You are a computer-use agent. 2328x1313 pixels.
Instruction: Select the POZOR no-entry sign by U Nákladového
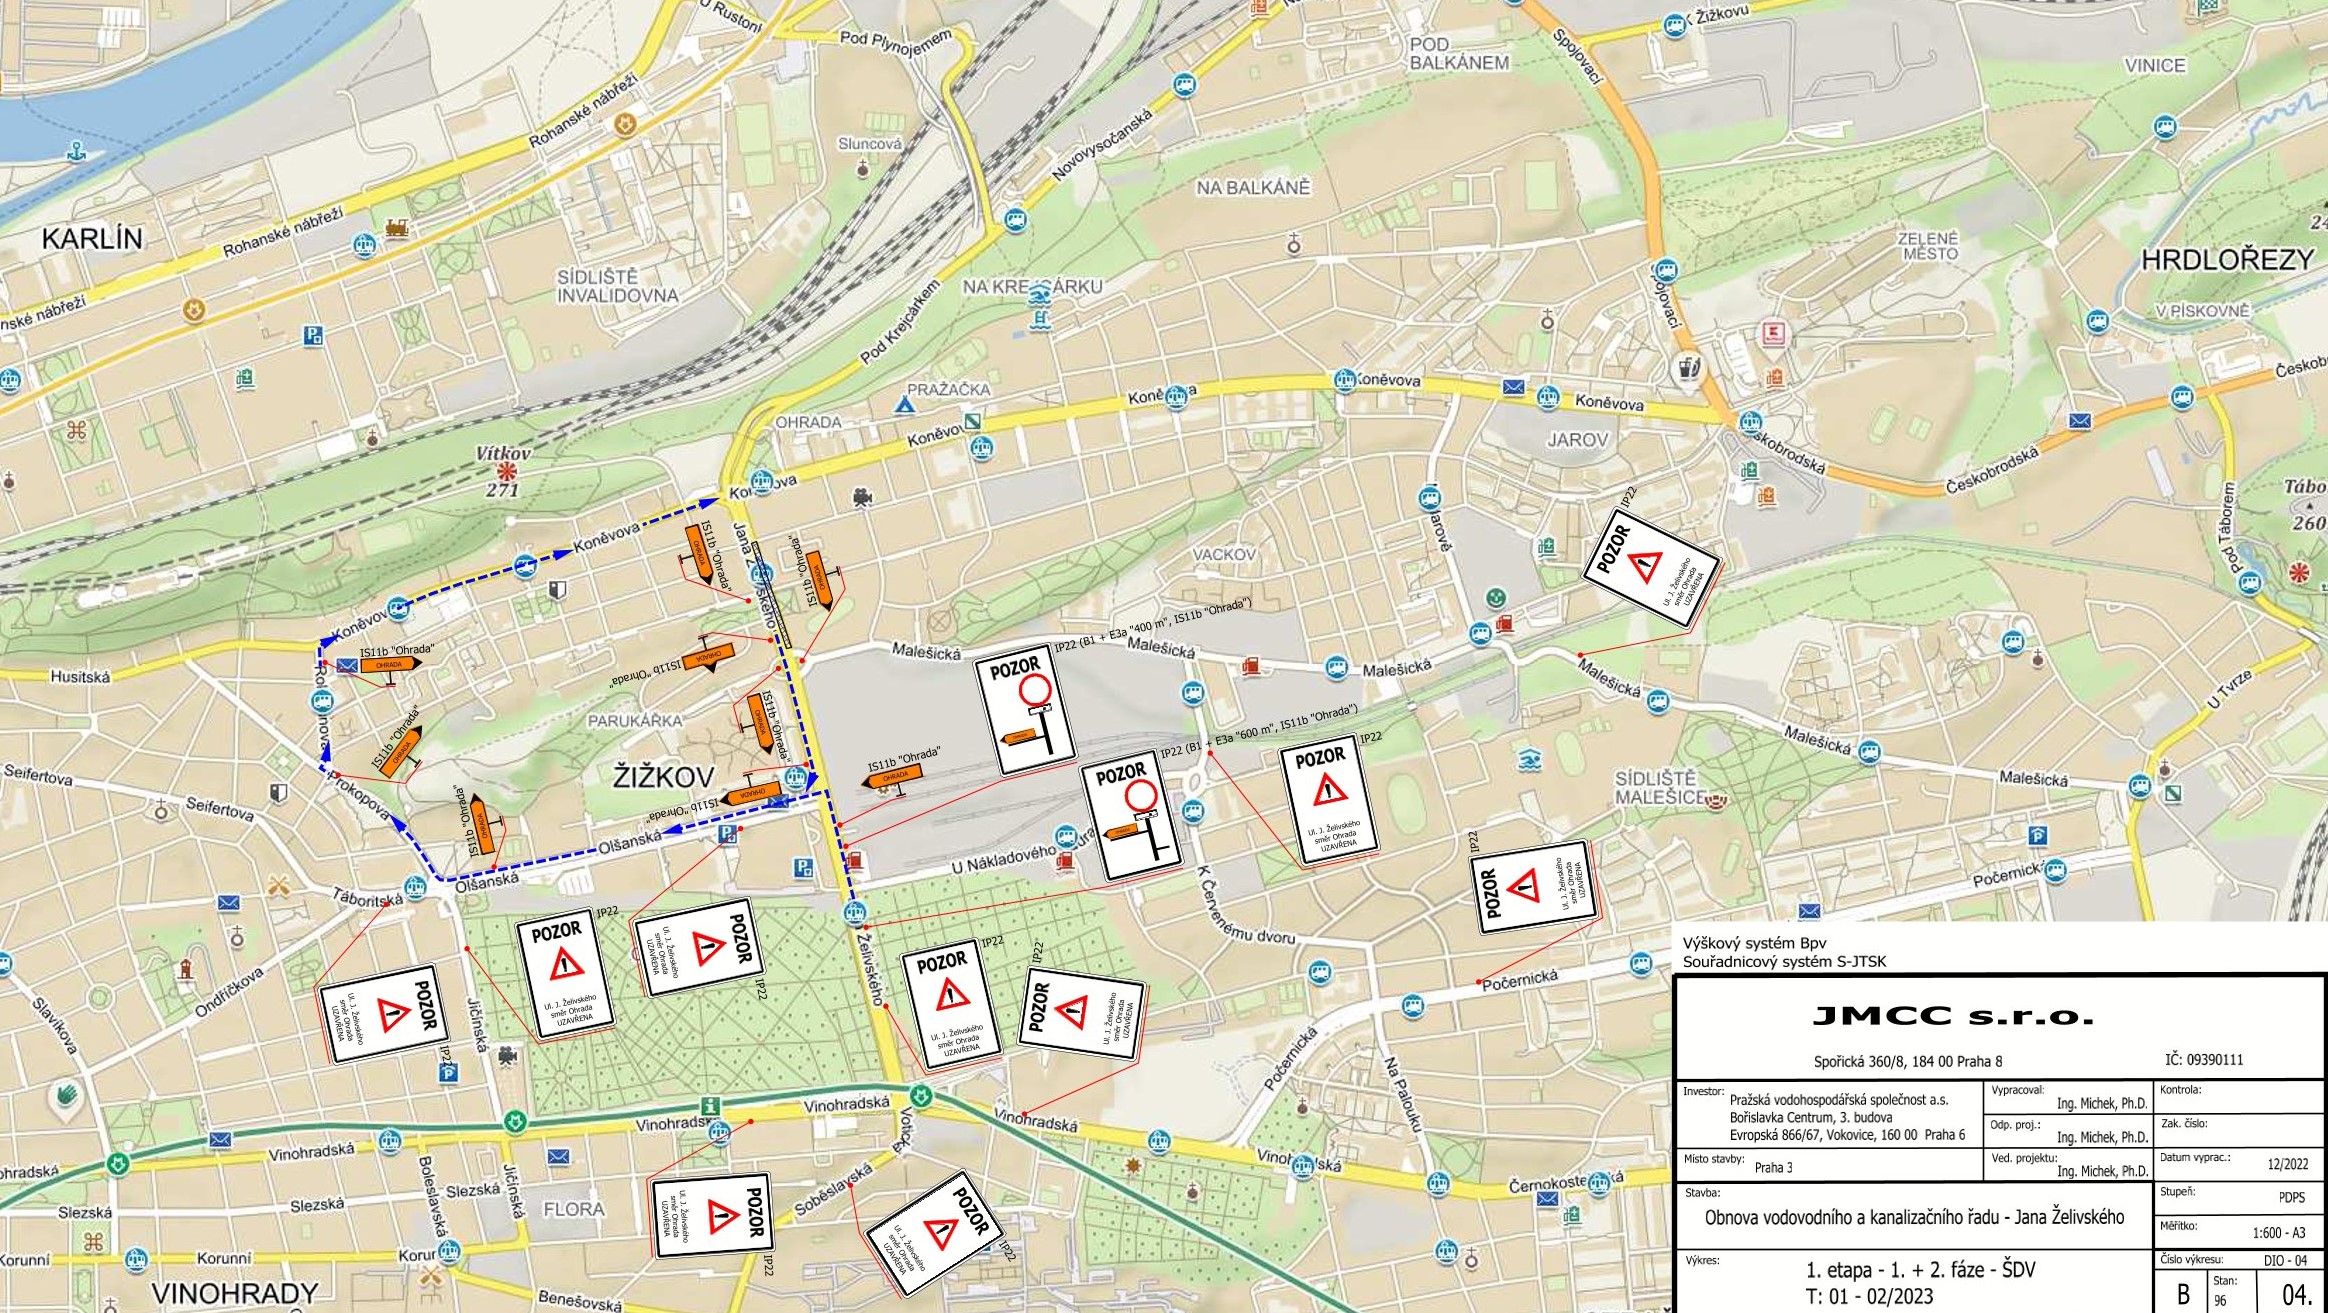[x=1131, y=818]
